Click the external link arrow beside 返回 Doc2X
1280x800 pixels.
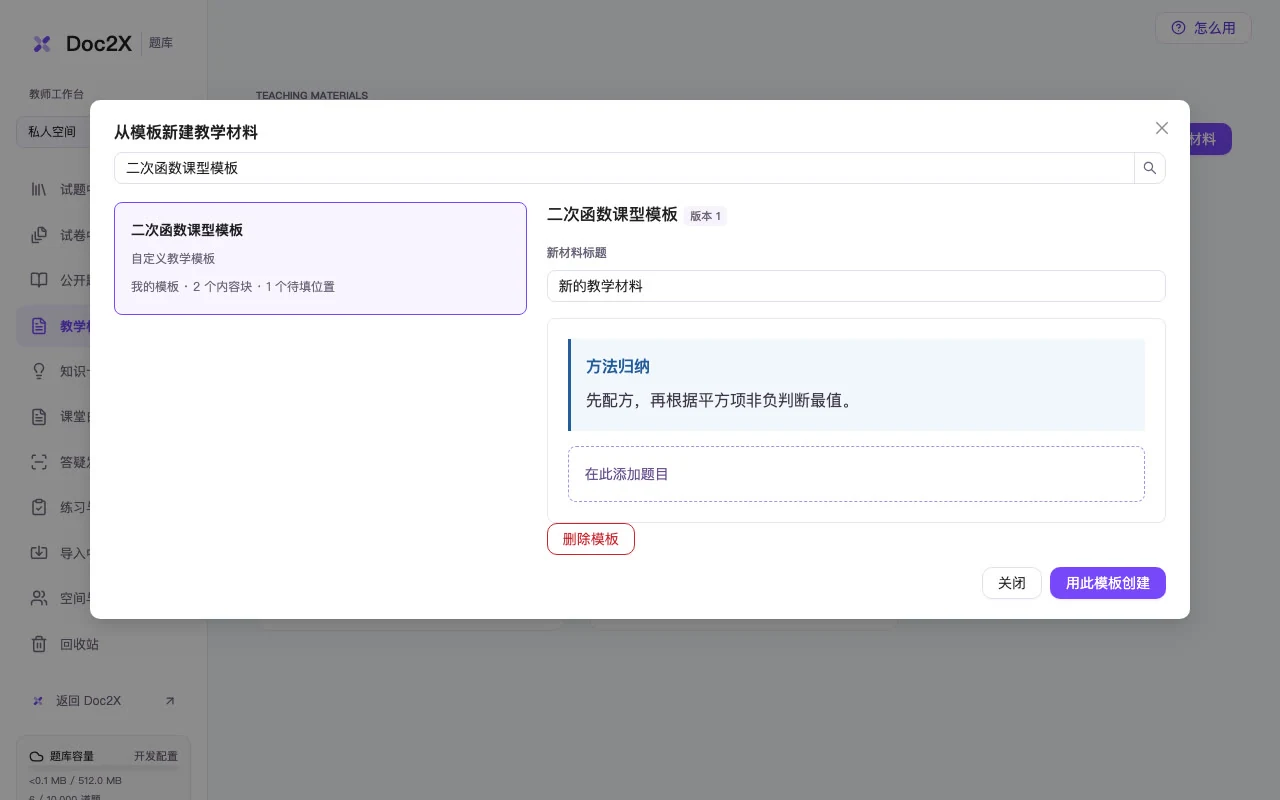point(170,701)
